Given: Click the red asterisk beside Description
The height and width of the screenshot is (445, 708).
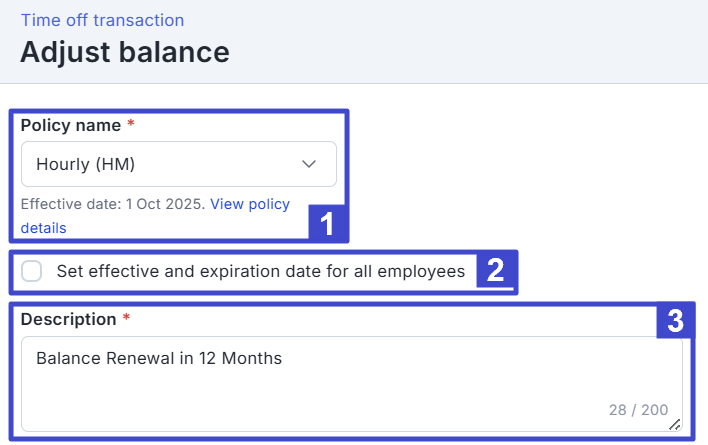Looking at the screenshot, I should [126, 319].
